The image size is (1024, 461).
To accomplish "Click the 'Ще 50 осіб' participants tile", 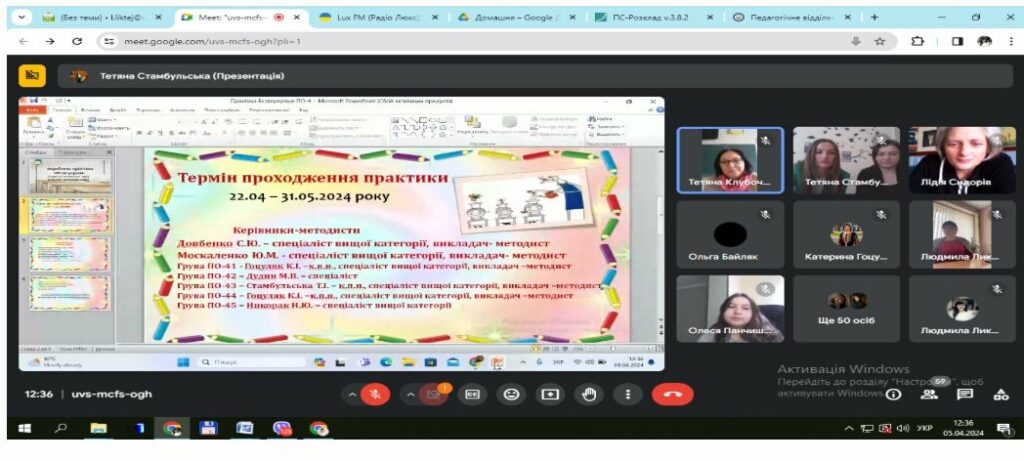I will pyautogui.click(x=846, y=310).
